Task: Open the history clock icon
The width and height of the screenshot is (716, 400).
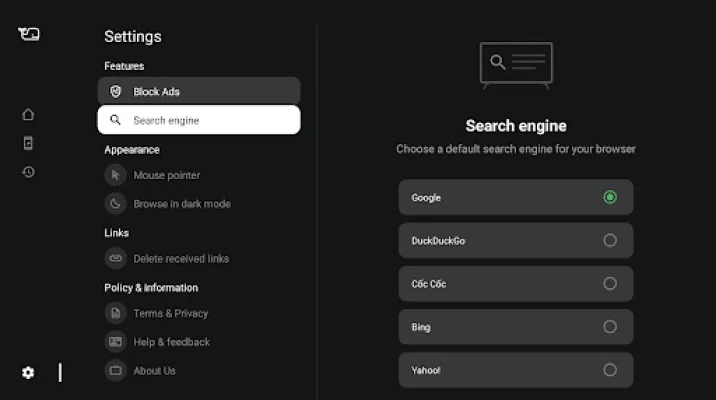Action: [x=28, y=172]
